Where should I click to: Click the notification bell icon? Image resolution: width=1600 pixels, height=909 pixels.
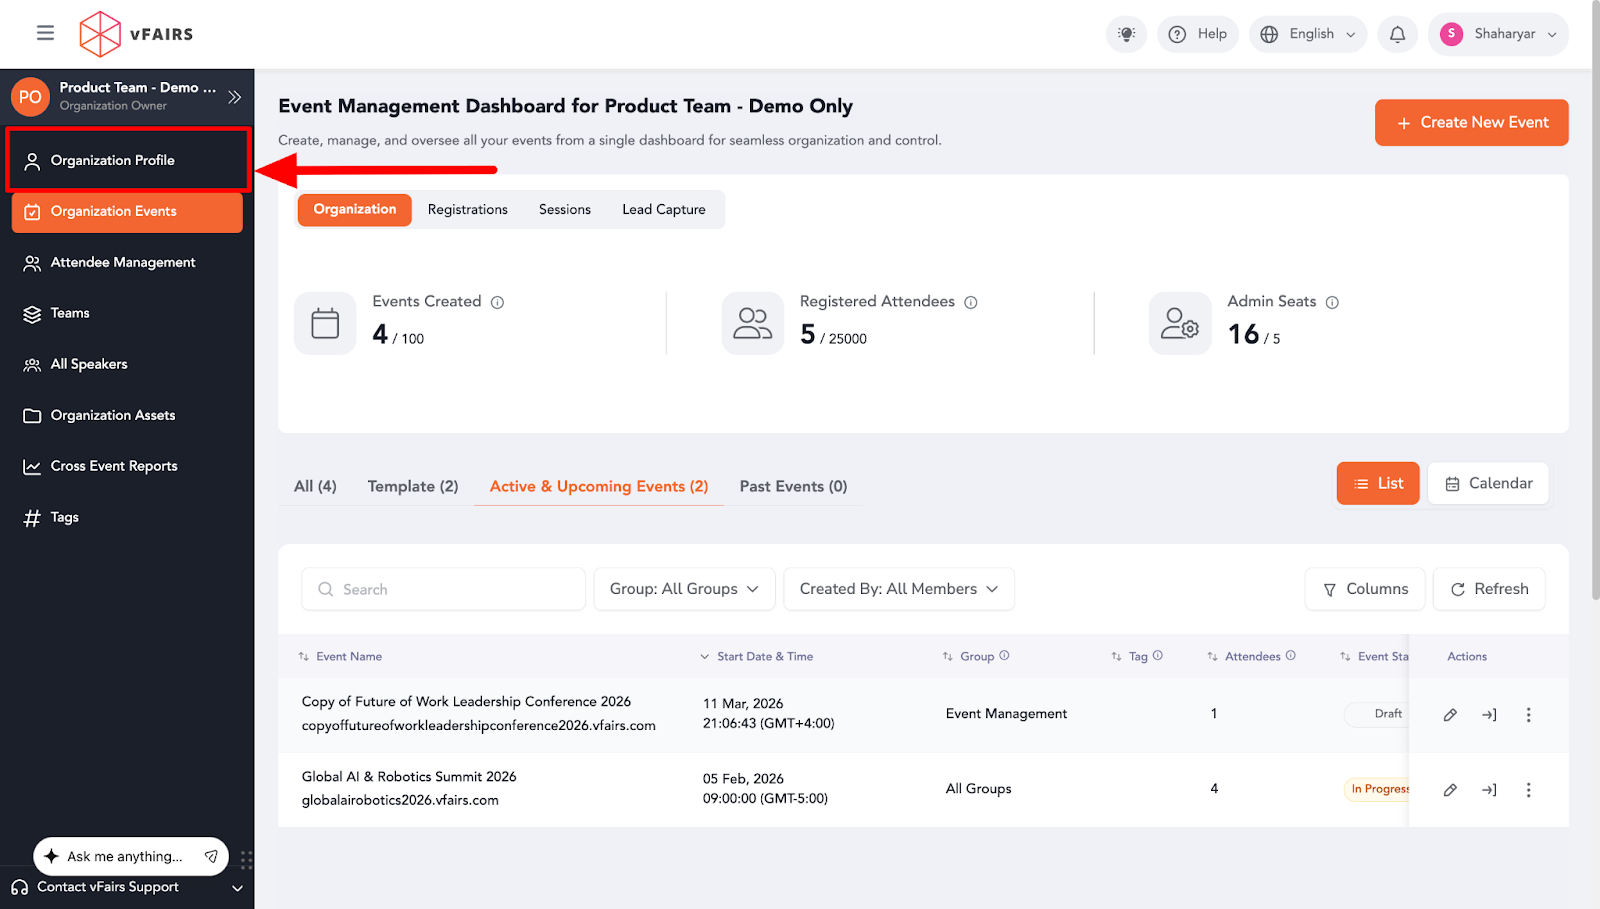click(1397, 34)
